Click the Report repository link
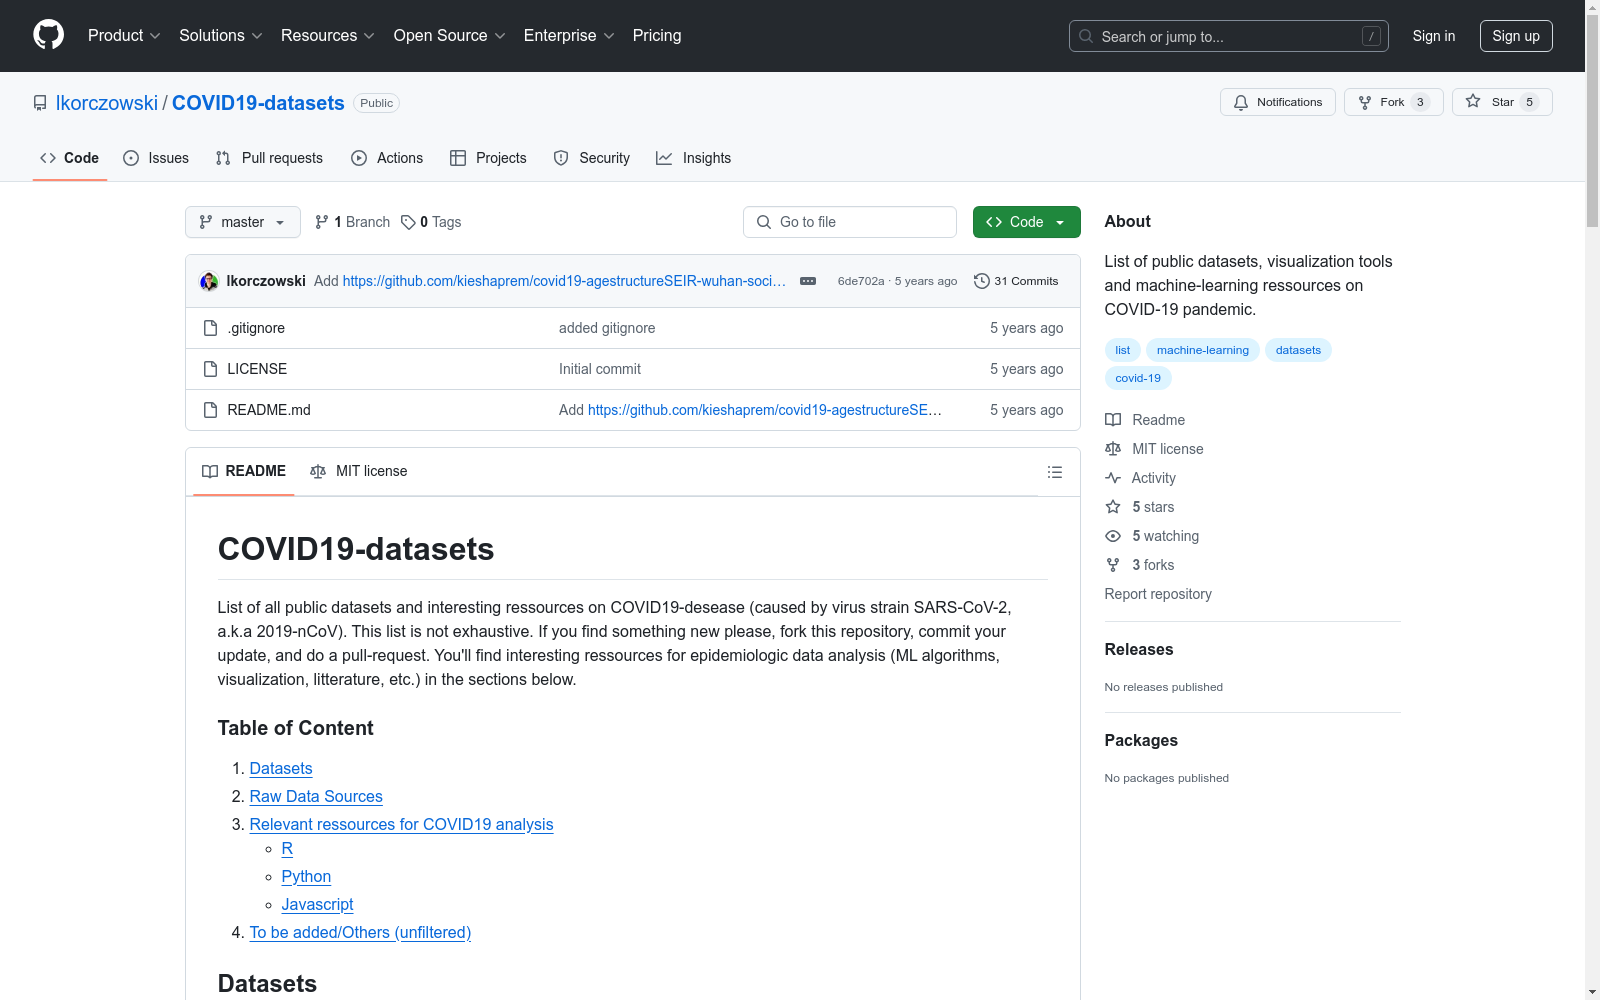 pos(1158,594)
